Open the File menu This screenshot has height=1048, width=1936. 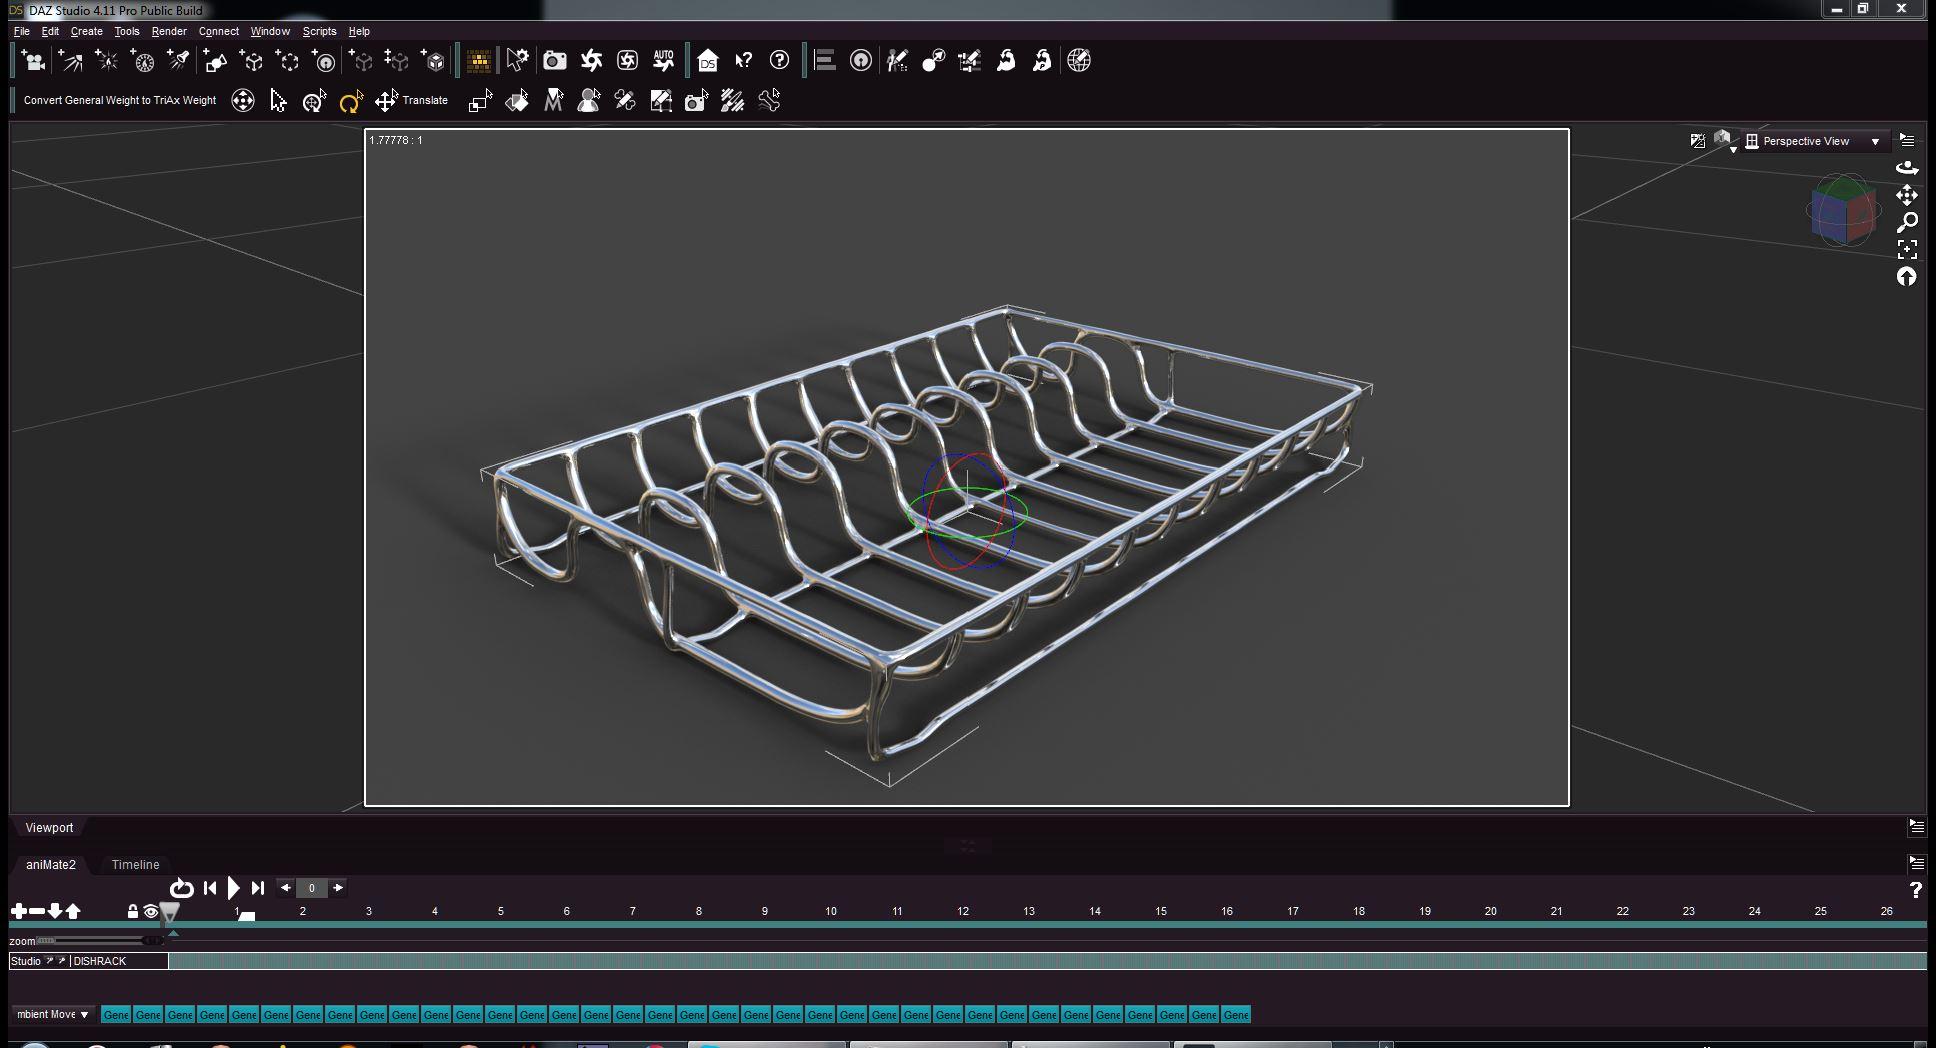coord(22,31)
